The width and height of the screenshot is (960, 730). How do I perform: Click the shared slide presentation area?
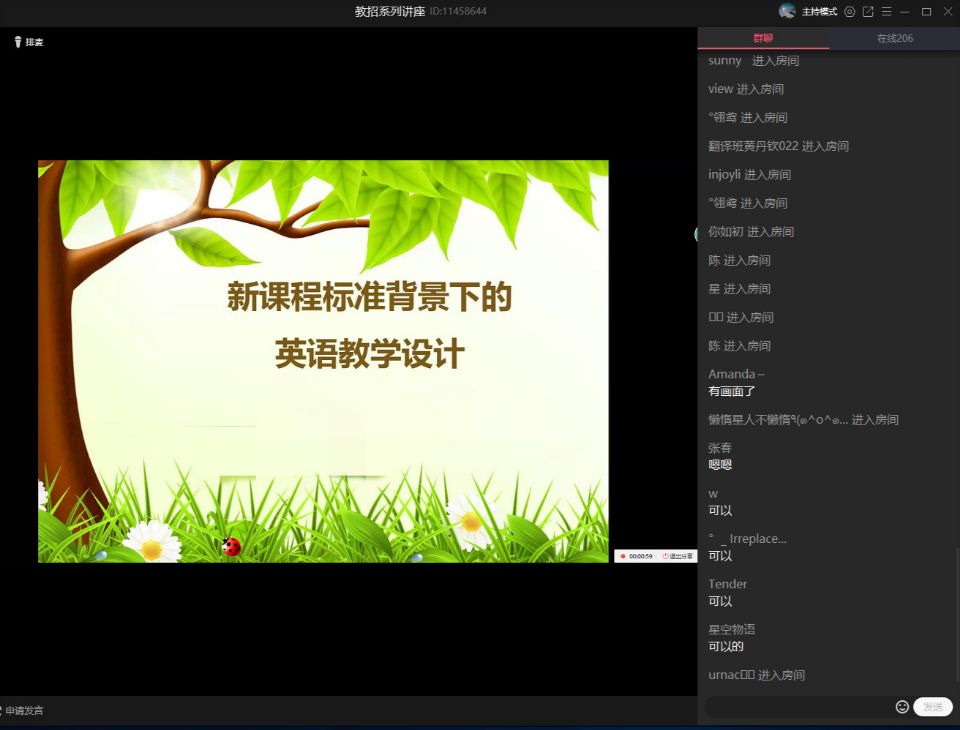click(x=323, y=361)
